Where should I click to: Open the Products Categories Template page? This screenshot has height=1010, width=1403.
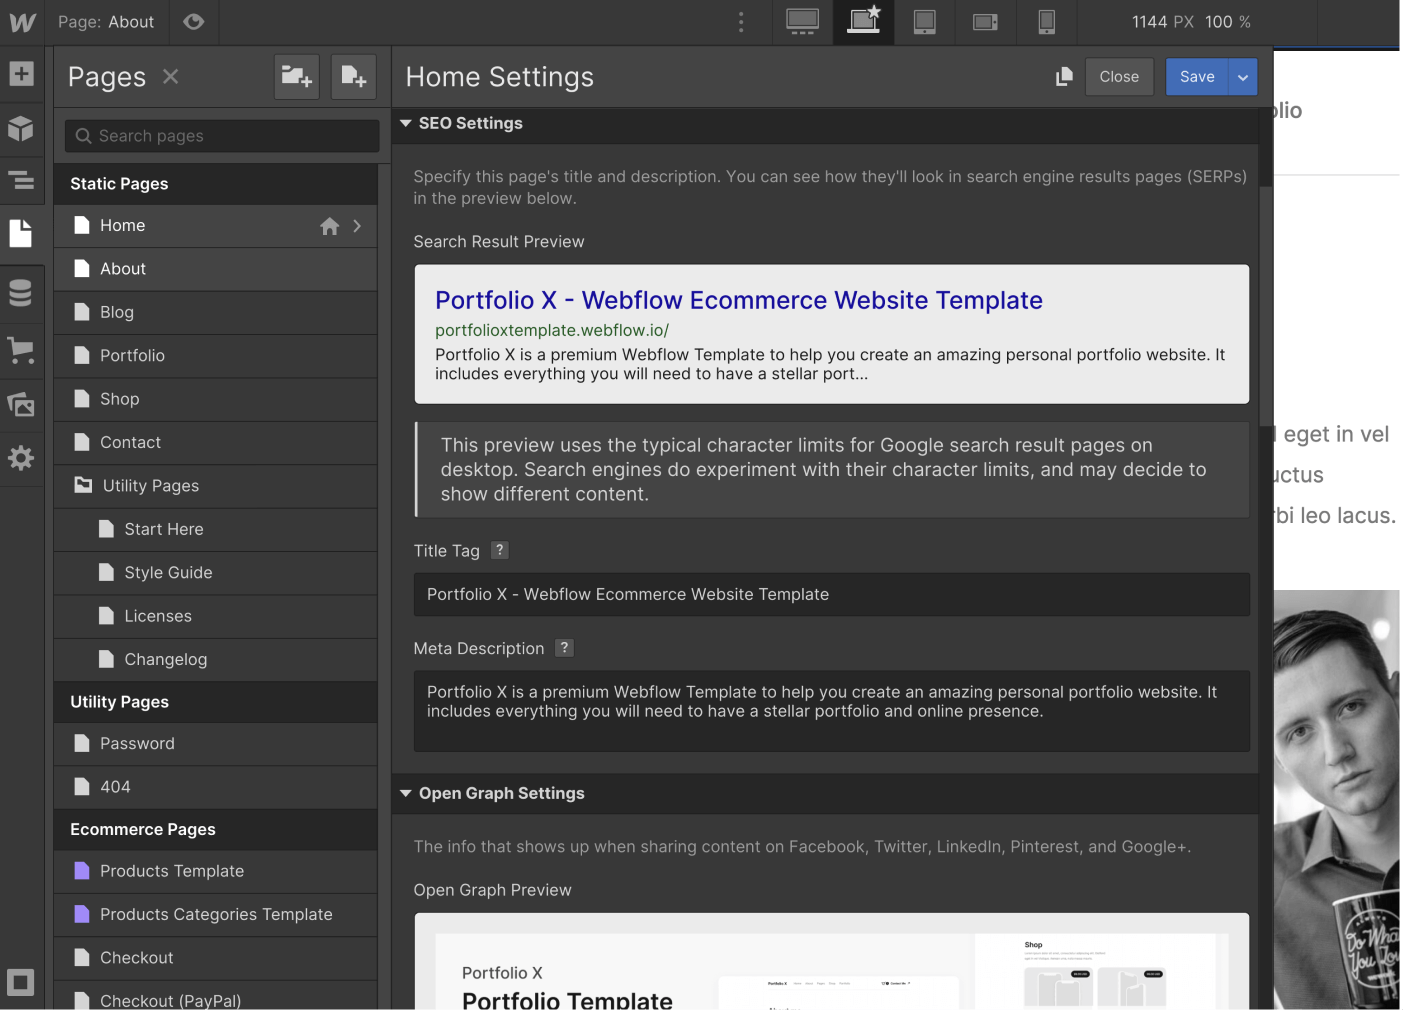click(x=215, y=915)
